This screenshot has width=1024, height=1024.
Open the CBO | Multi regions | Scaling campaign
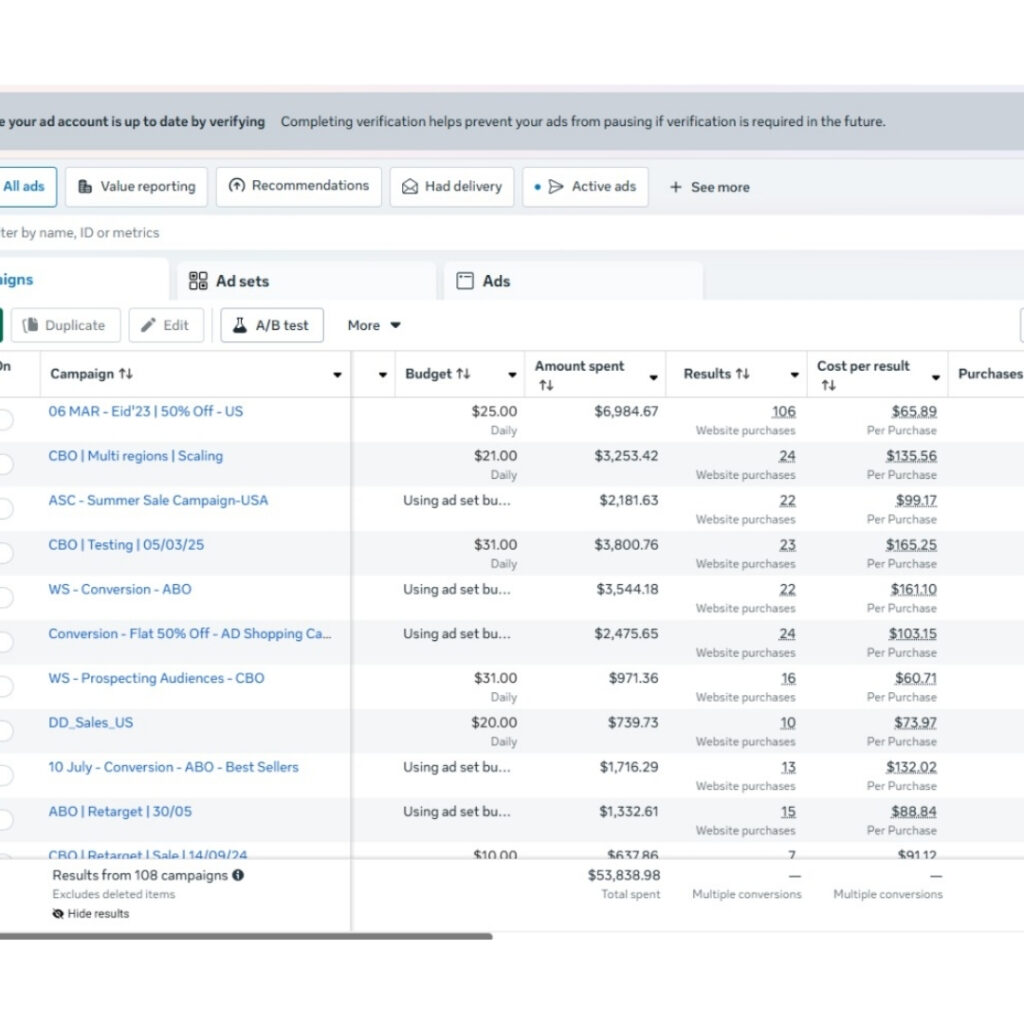[136, 456]
